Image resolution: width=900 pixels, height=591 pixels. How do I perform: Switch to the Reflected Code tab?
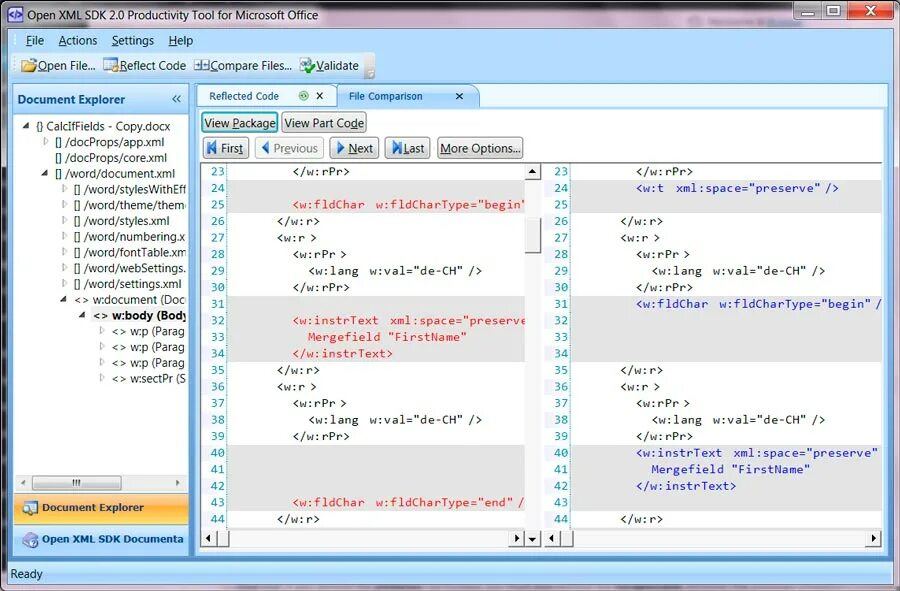click(243, 96)
